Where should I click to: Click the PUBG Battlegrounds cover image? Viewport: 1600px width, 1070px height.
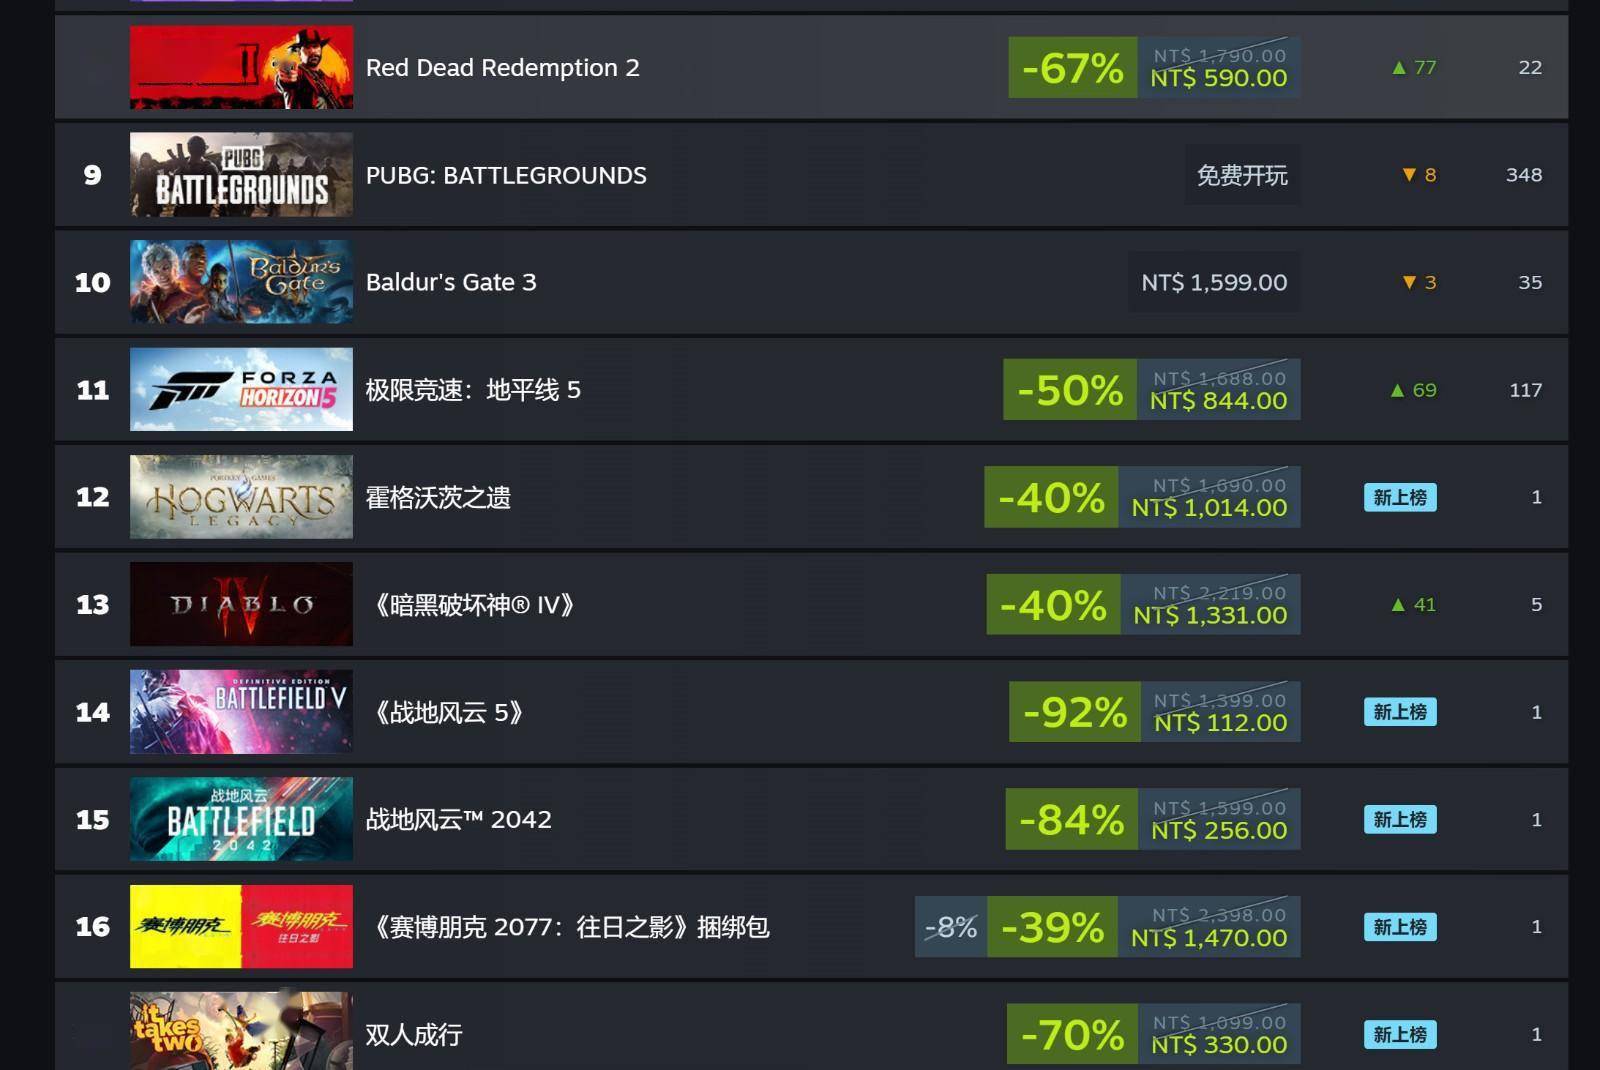tap(241, 175)
